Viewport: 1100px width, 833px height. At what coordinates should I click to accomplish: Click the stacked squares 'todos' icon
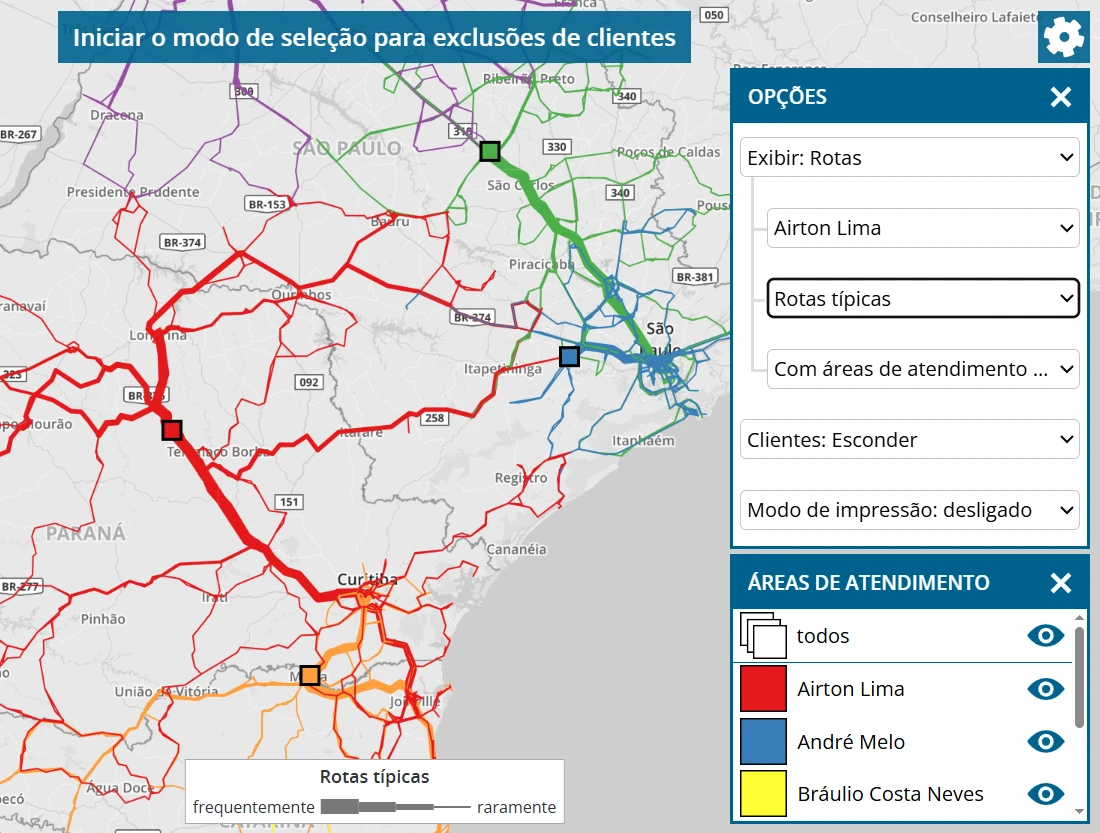pyautogui.click(x=763, y=636)
